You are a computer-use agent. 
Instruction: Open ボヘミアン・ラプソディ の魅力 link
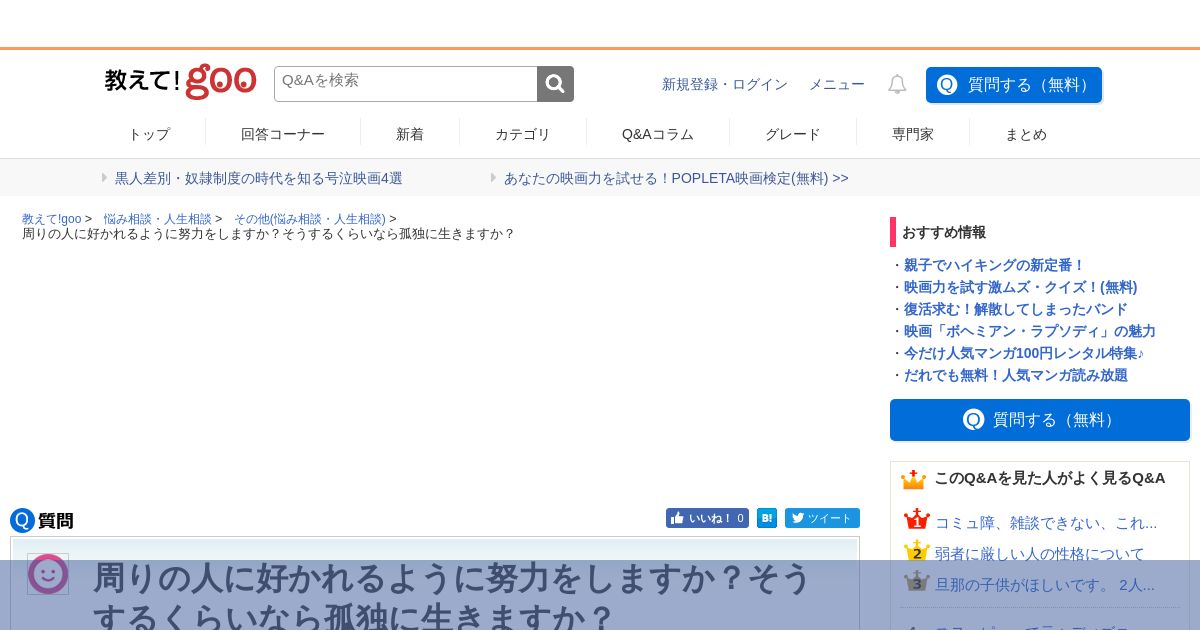pos(1030,331)
